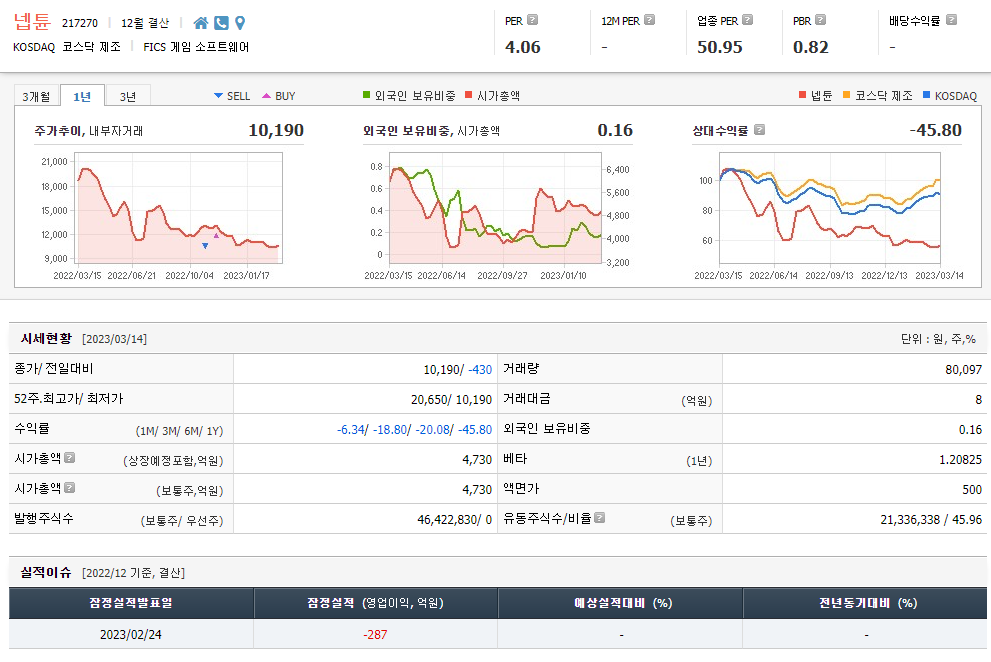This screenshot has width=991, height=662.
Task: Open help icon next to 배당수익률
Action: tap(951, 20)
